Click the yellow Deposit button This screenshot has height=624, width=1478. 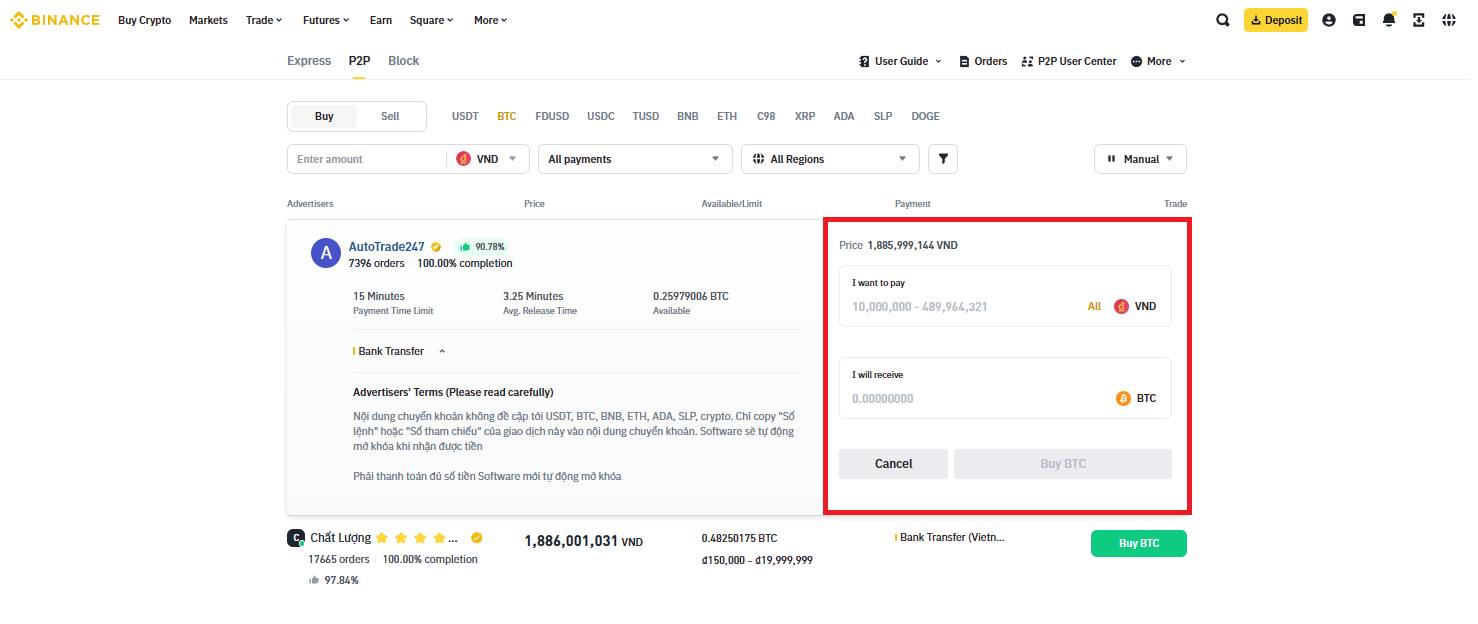coord(1276,20)
